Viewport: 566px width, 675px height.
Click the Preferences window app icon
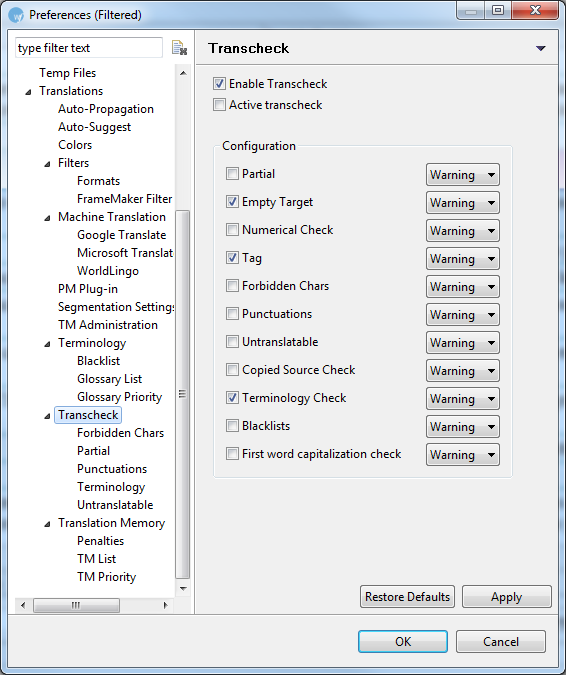coord(16,15)
